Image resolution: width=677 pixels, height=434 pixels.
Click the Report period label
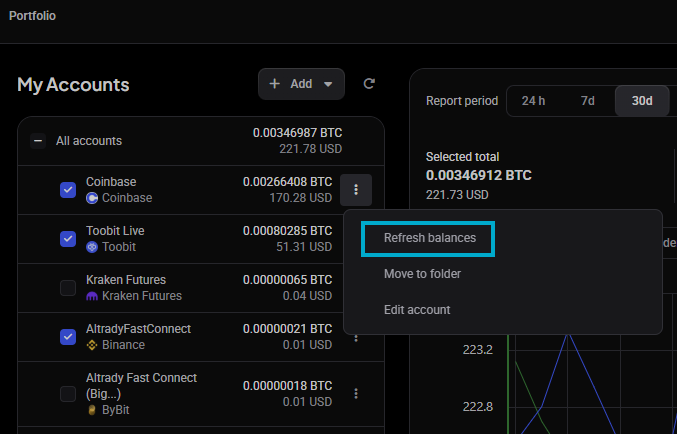pyautogui.click(x=462, y=101)
